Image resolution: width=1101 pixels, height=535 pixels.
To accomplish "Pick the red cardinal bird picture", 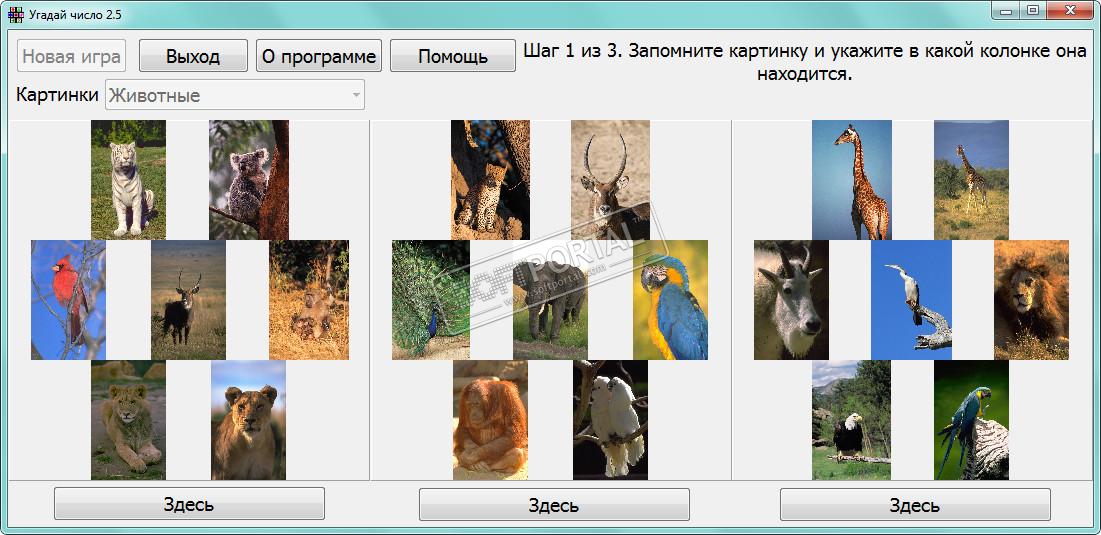I will [68, 300].
